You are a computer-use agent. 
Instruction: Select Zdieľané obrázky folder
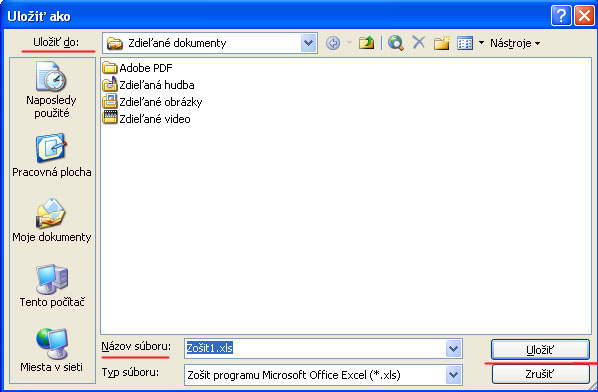point(152,102)
